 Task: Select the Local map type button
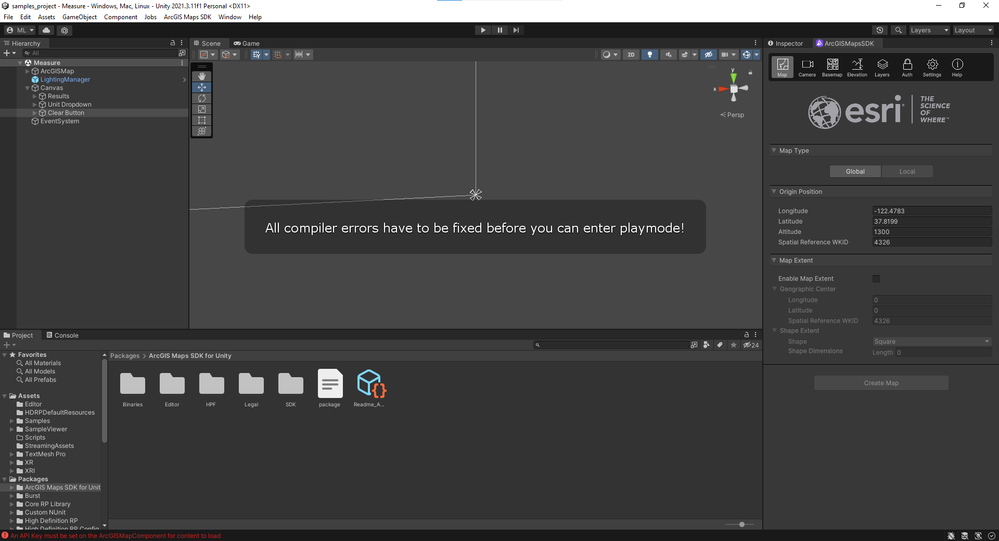coord(907,171)
